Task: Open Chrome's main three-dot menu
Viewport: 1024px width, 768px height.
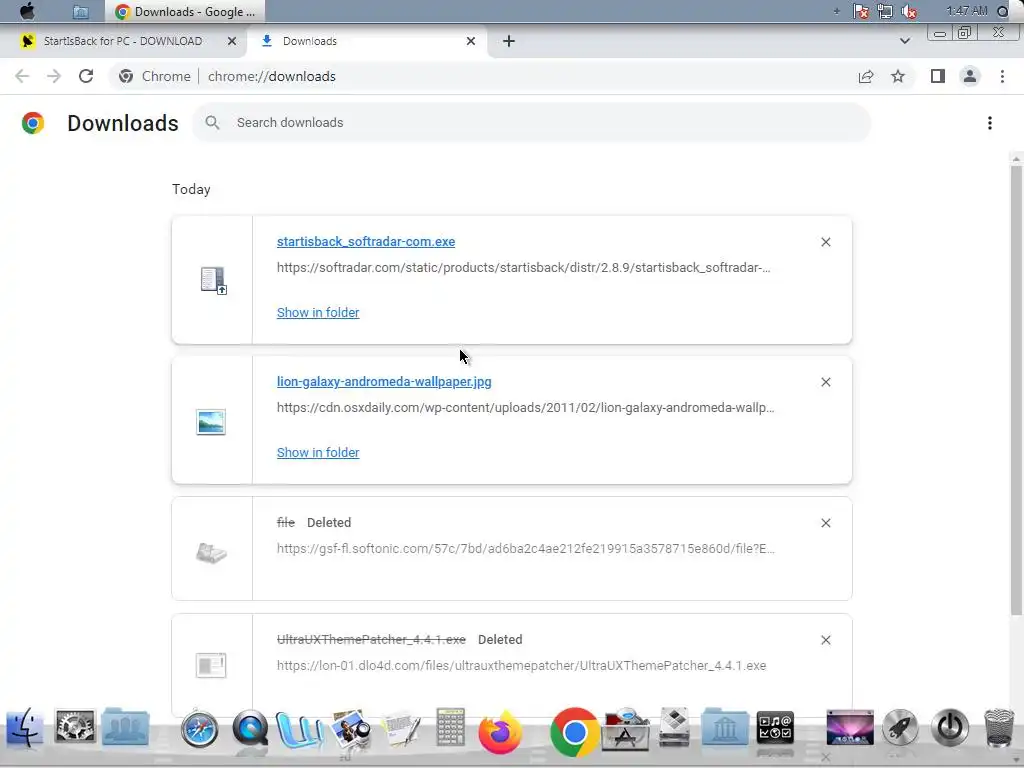Action: click(1002, 76)
